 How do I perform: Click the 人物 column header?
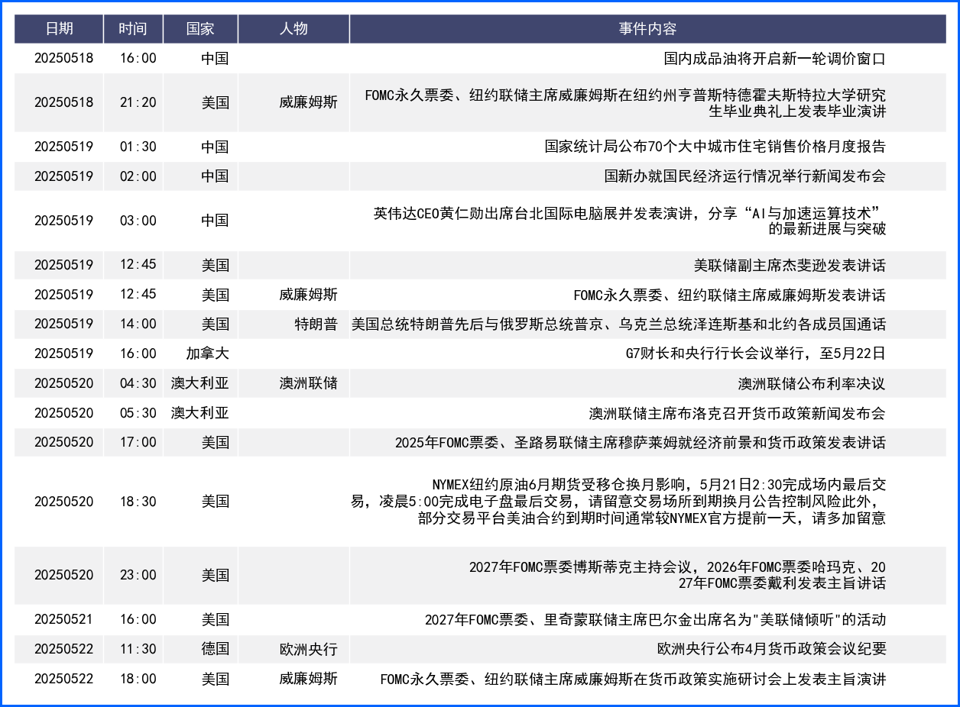point(293,29)
